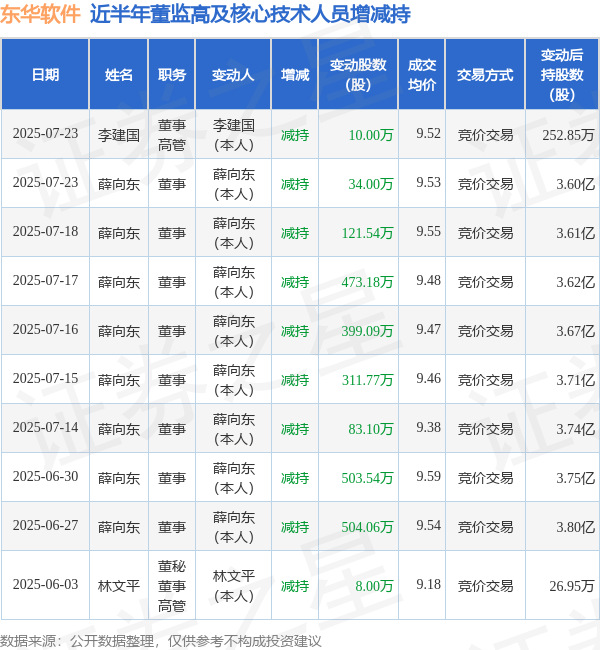Click the 李建国(本人) changer cell
600x650 pixels.
click(x=233, y=135)
